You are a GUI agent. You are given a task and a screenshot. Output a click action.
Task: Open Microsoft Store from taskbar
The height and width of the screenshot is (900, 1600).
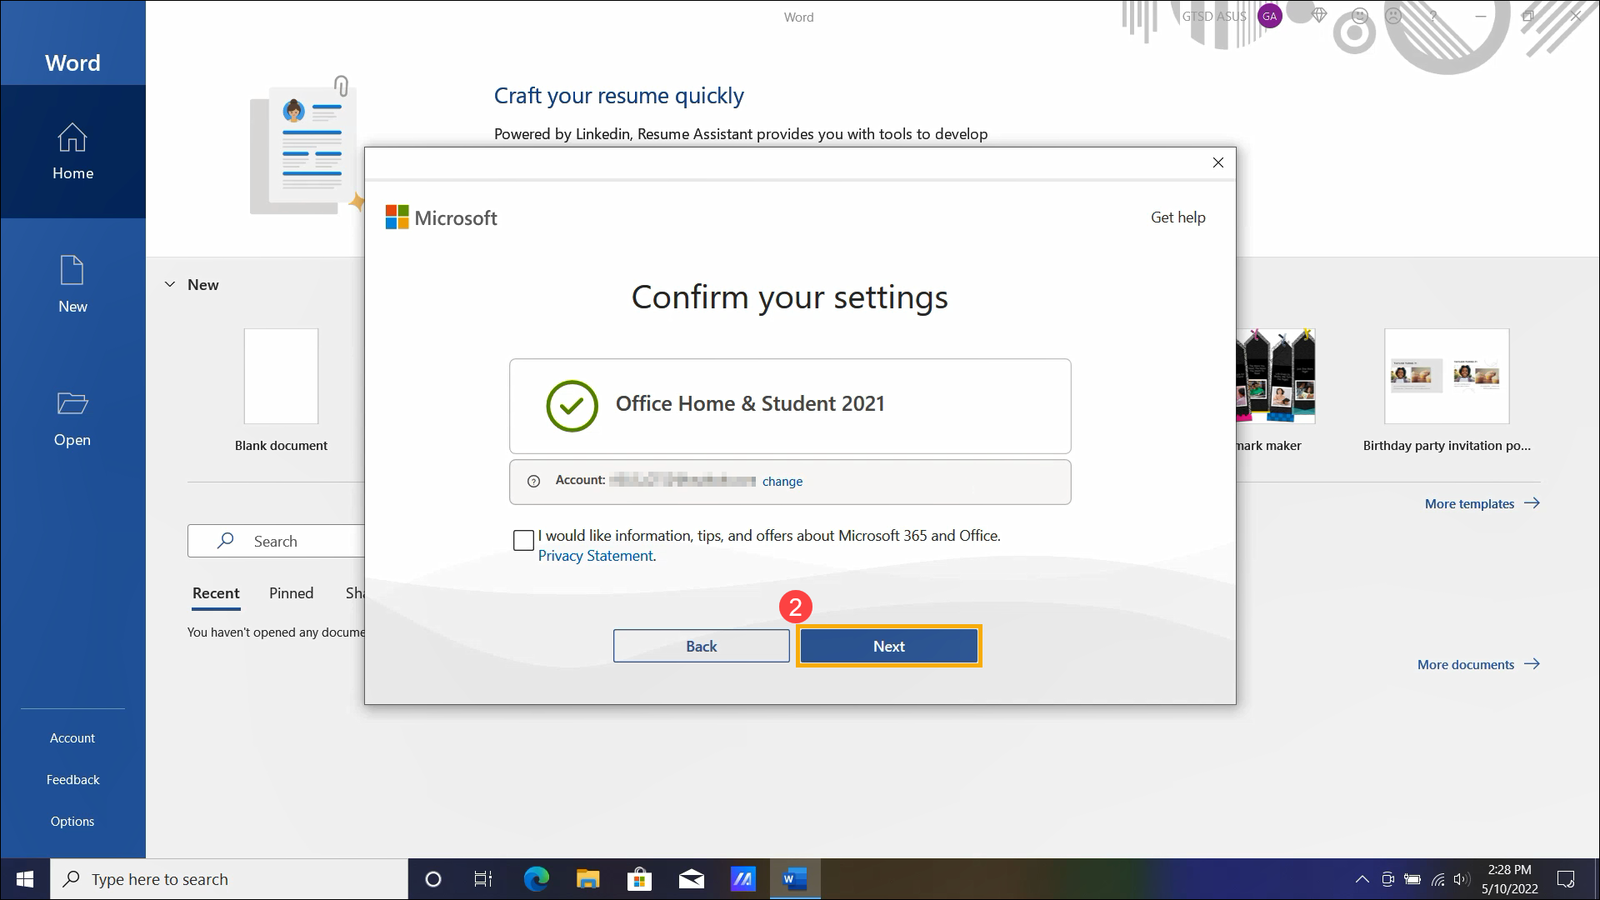640,879
